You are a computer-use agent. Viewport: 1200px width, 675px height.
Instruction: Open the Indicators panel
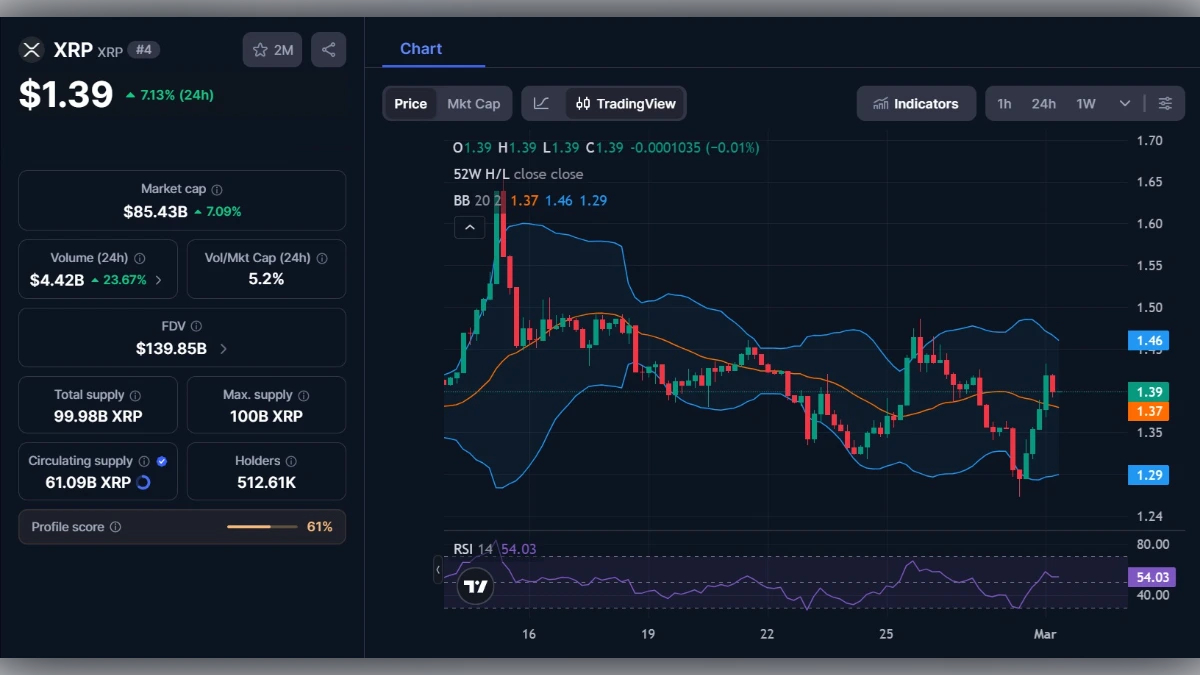(x=916, y=103)
